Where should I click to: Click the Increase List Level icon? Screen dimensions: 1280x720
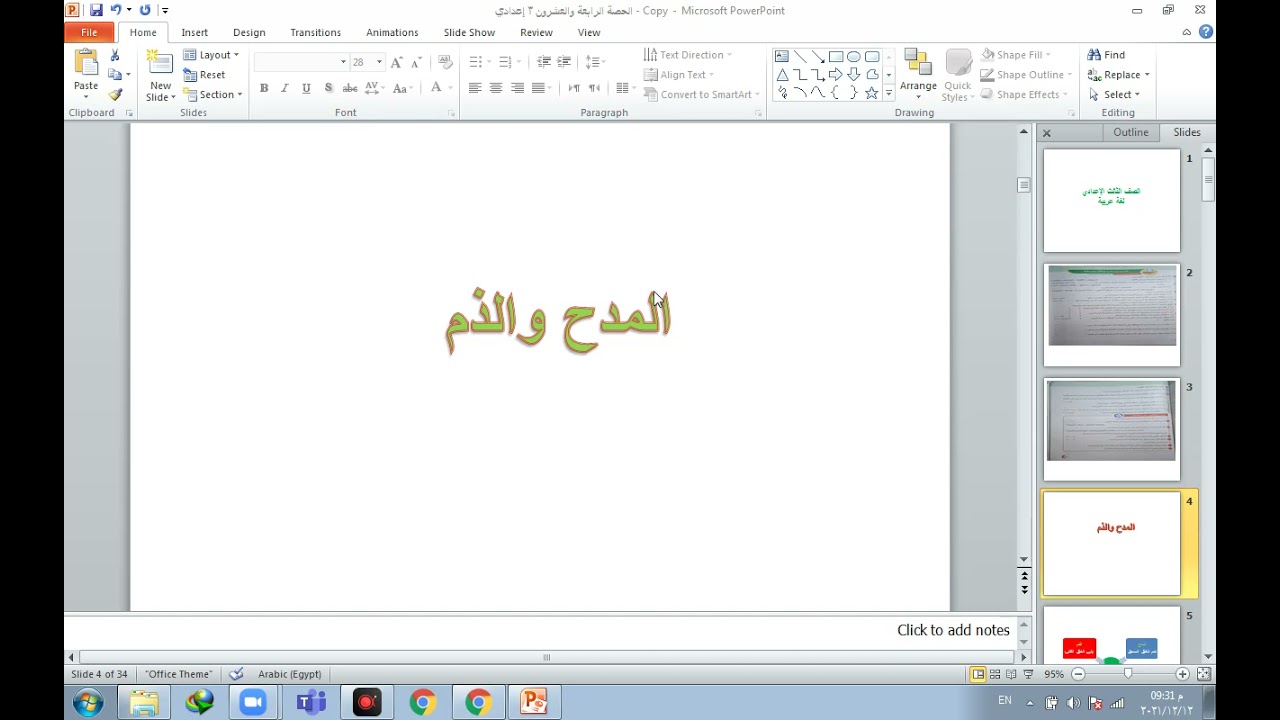pyautogui.click(x=564, y=62)
